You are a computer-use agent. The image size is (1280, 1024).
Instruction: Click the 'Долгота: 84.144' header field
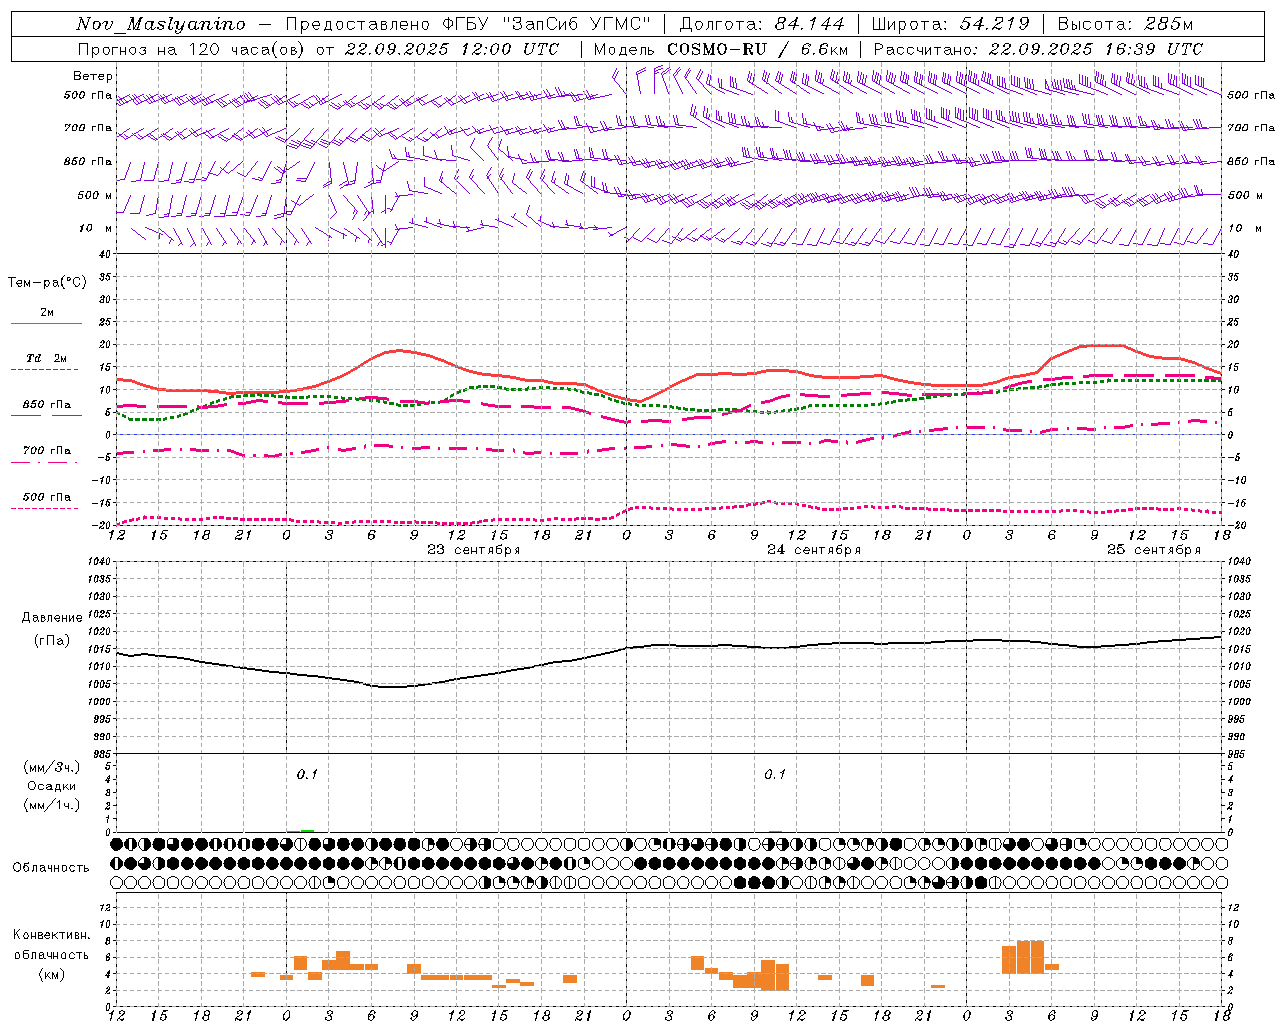click(762, 25)
